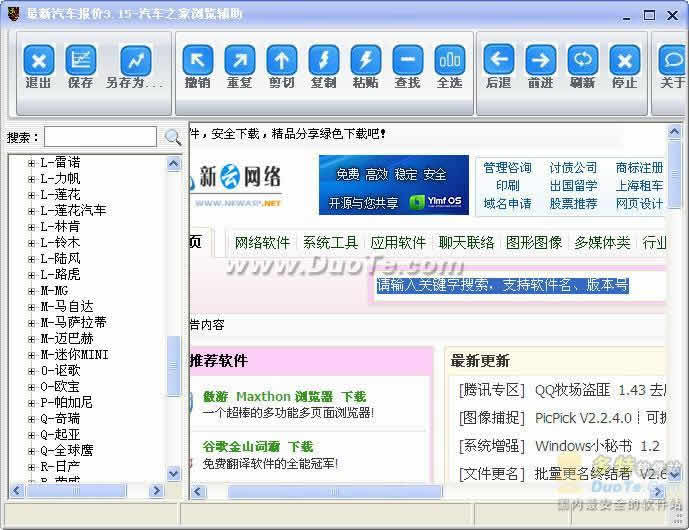The height and width of the screenshot is (530, 689).
Task: Open the 傲游 Maxthon 浏览器 下载 link
Action: point(284,396)
